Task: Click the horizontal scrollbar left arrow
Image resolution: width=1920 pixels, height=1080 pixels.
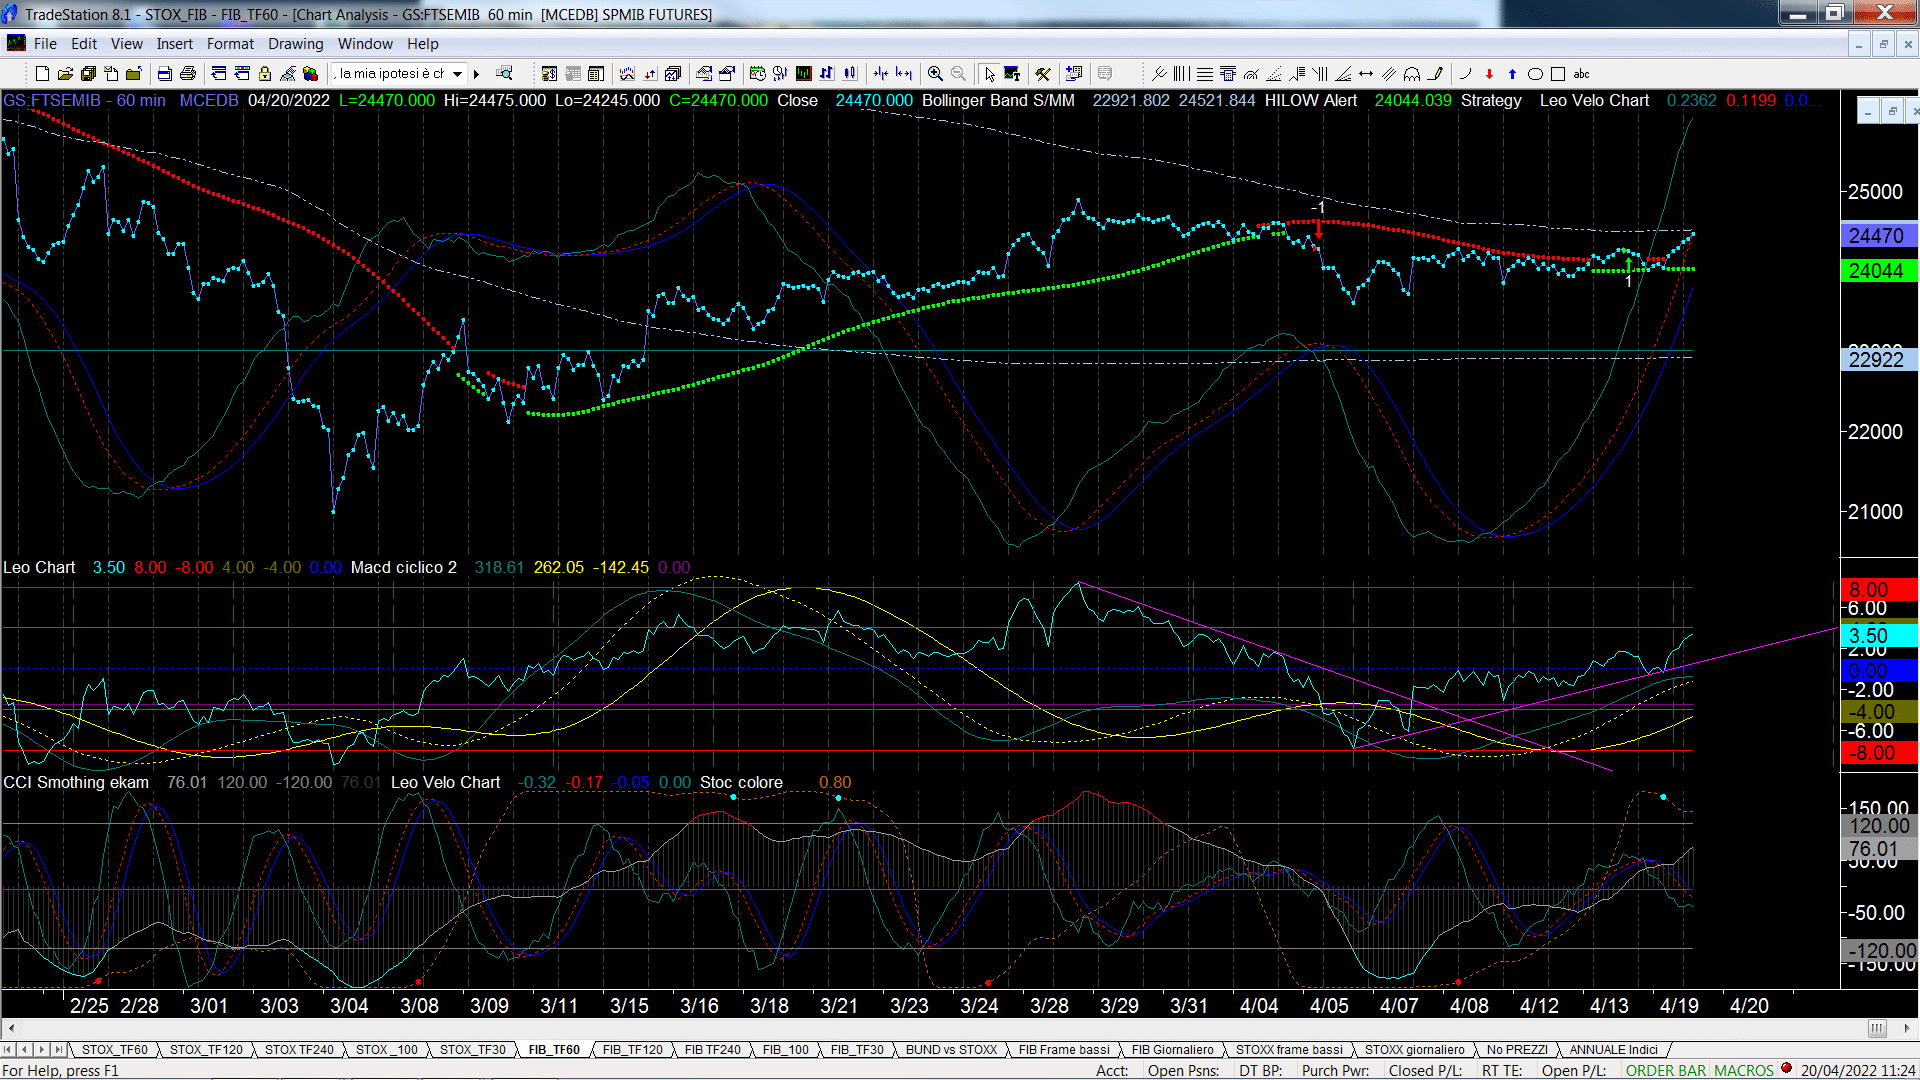Action: point(11,1028)
